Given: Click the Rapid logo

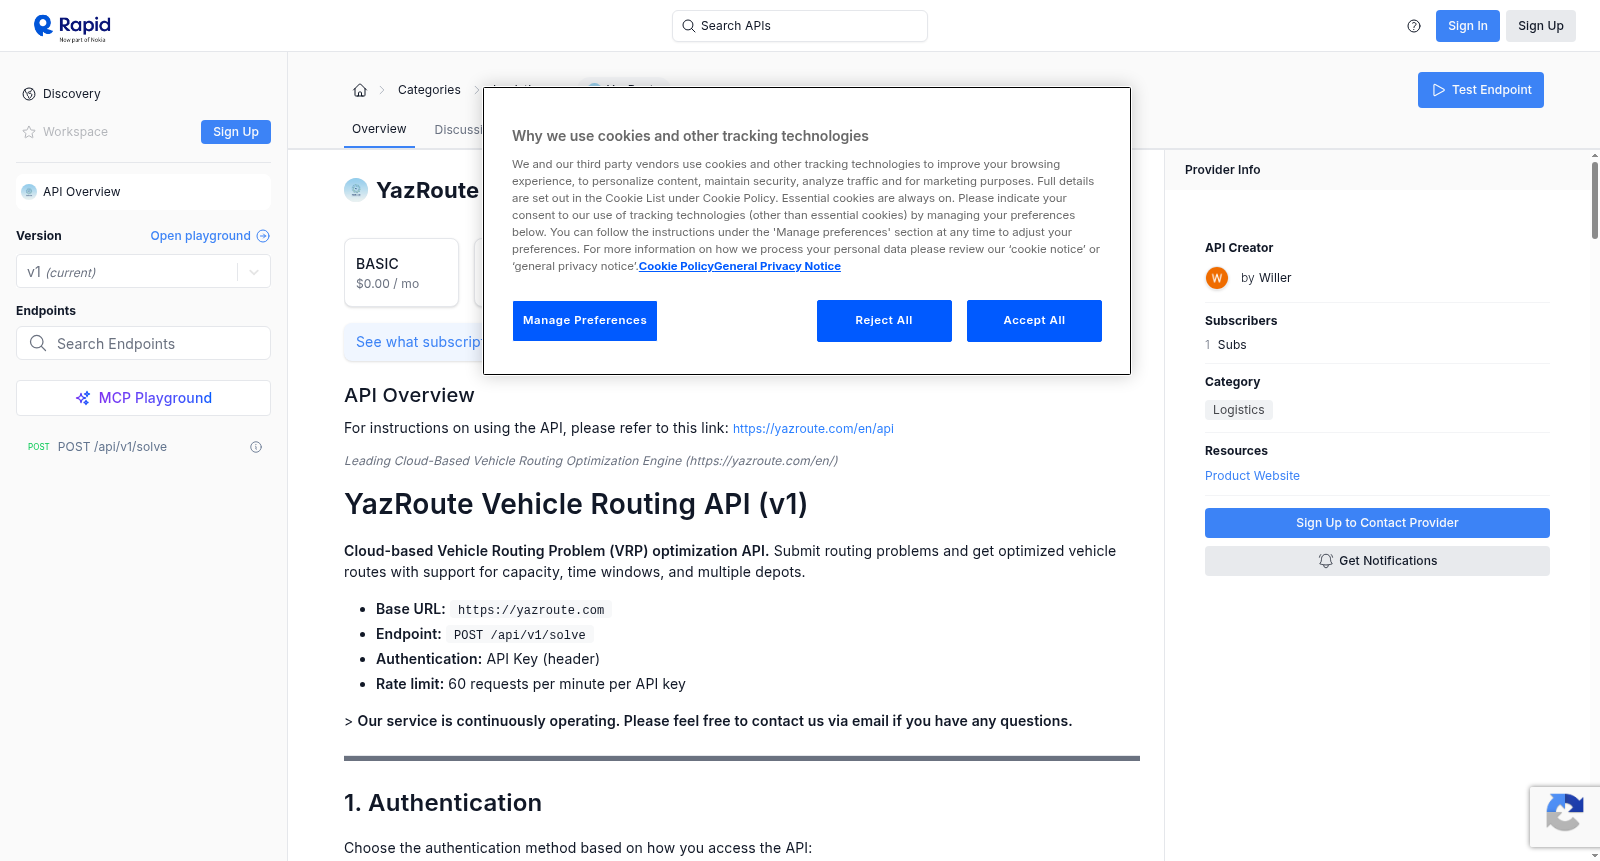Looking at the screenshot, I should pyautogui.click(x=72, y=27).
